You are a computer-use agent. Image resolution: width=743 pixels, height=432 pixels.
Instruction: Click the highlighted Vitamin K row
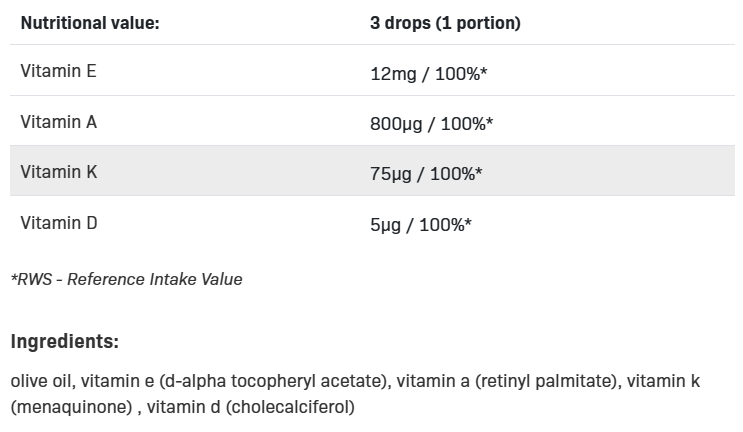pyautogui.click(x=372, y=171)
